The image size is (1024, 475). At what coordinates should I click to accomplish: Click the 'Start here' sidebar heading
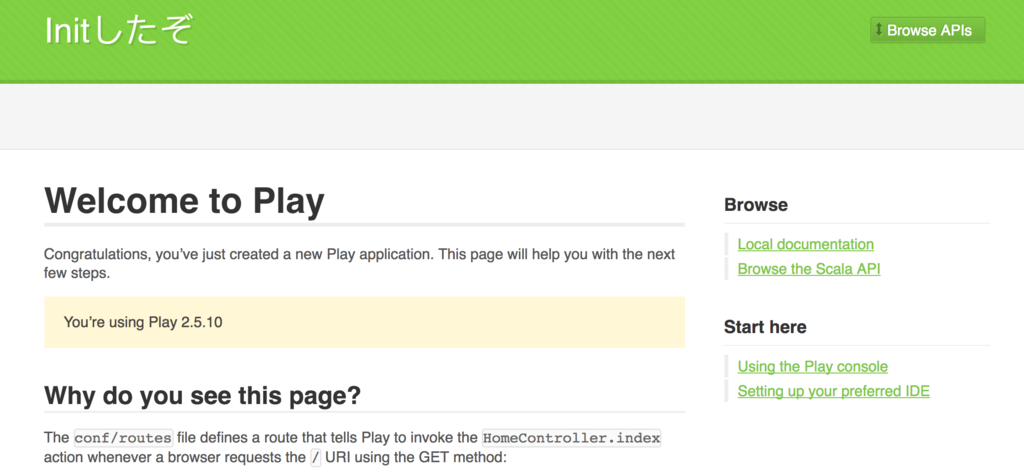765,327
